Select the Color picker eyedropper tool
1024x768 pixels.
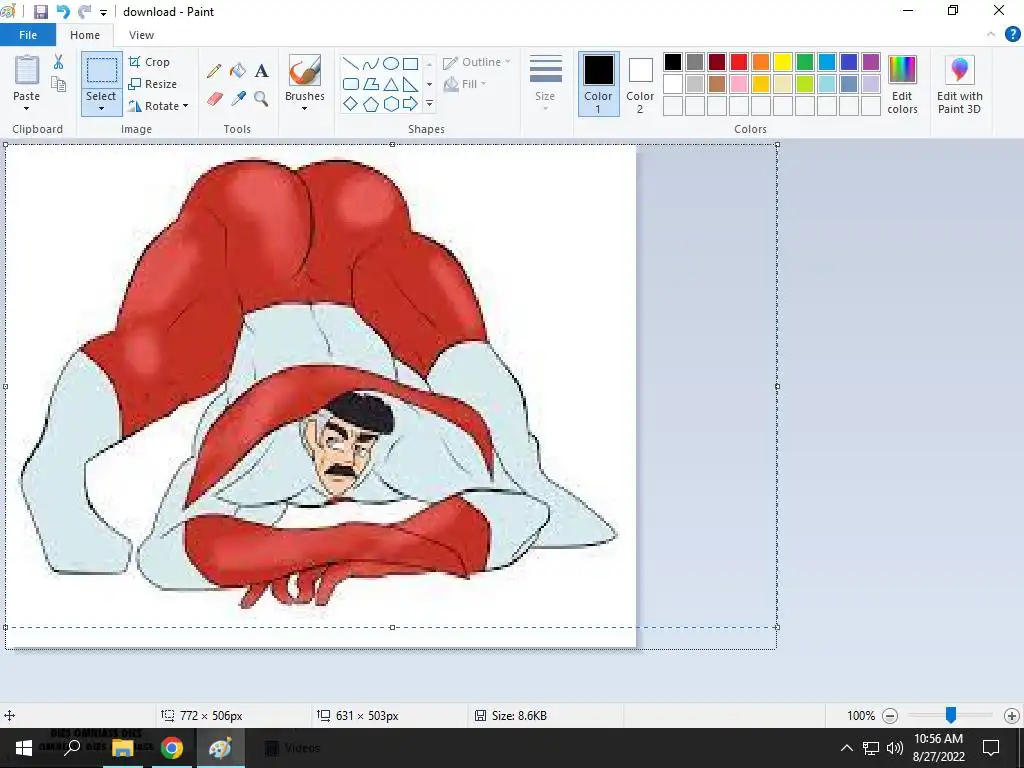click(x=238, y=99)
